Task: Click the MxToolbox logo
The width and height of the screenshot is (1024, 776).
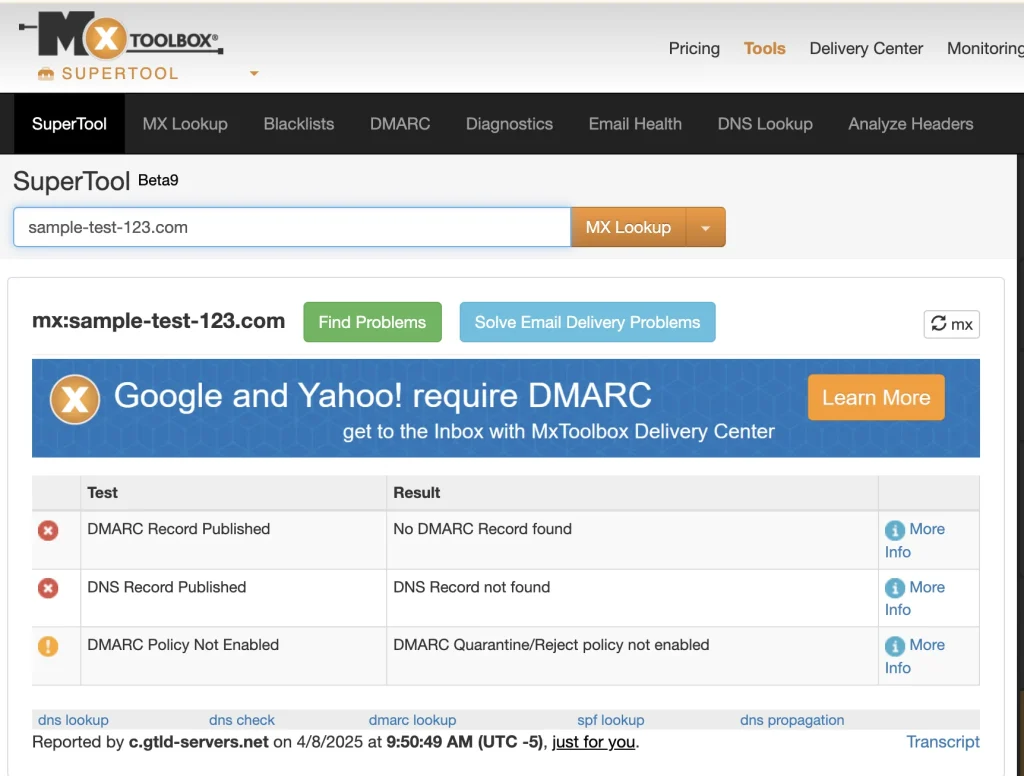Action: coord(121,34)
